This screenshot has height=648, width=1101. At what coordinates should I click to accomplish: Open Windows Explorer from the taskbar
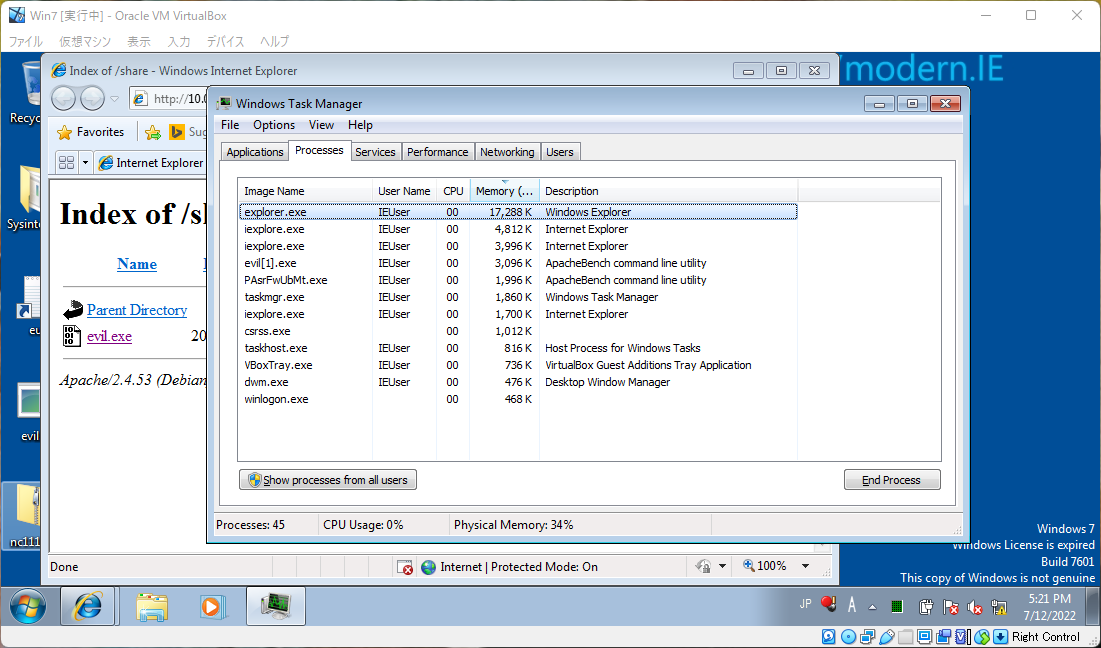152,607
